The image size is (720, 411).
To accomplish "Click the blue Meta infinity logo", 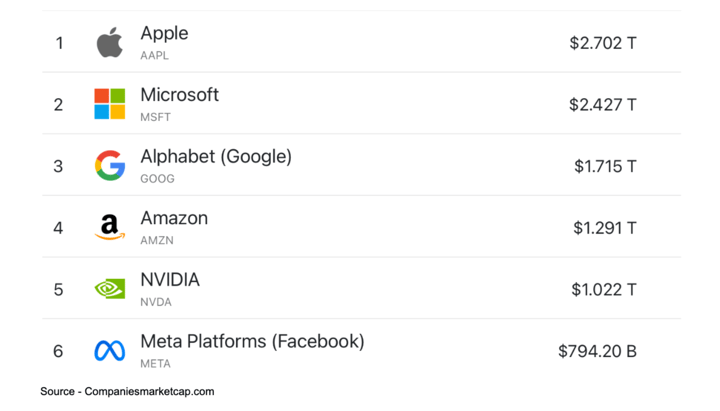I will click(x=109, y=351).
